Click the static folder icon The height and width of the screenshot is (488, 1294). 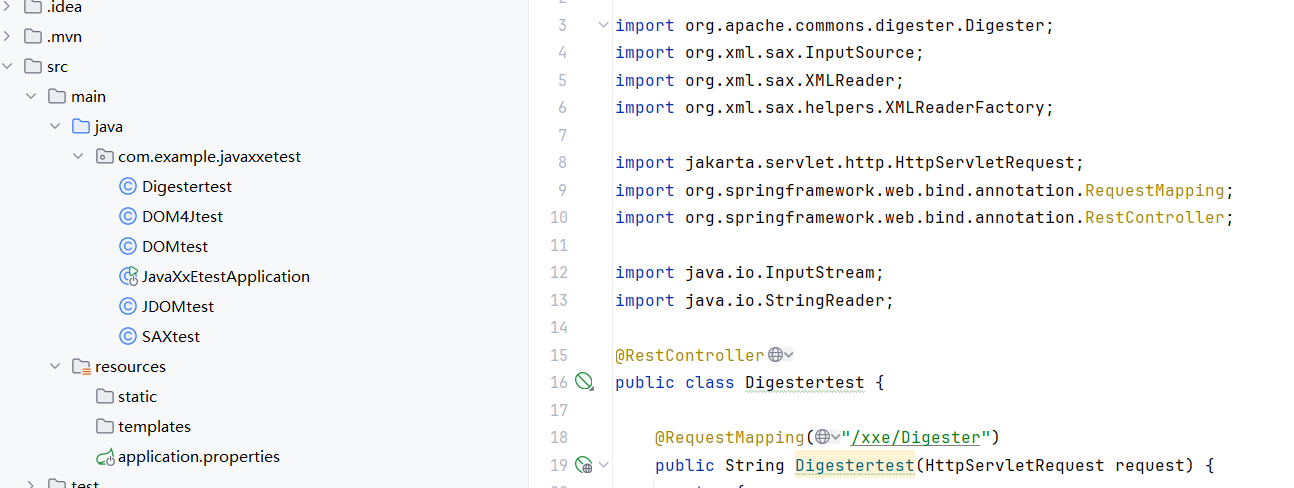(104, 396)
